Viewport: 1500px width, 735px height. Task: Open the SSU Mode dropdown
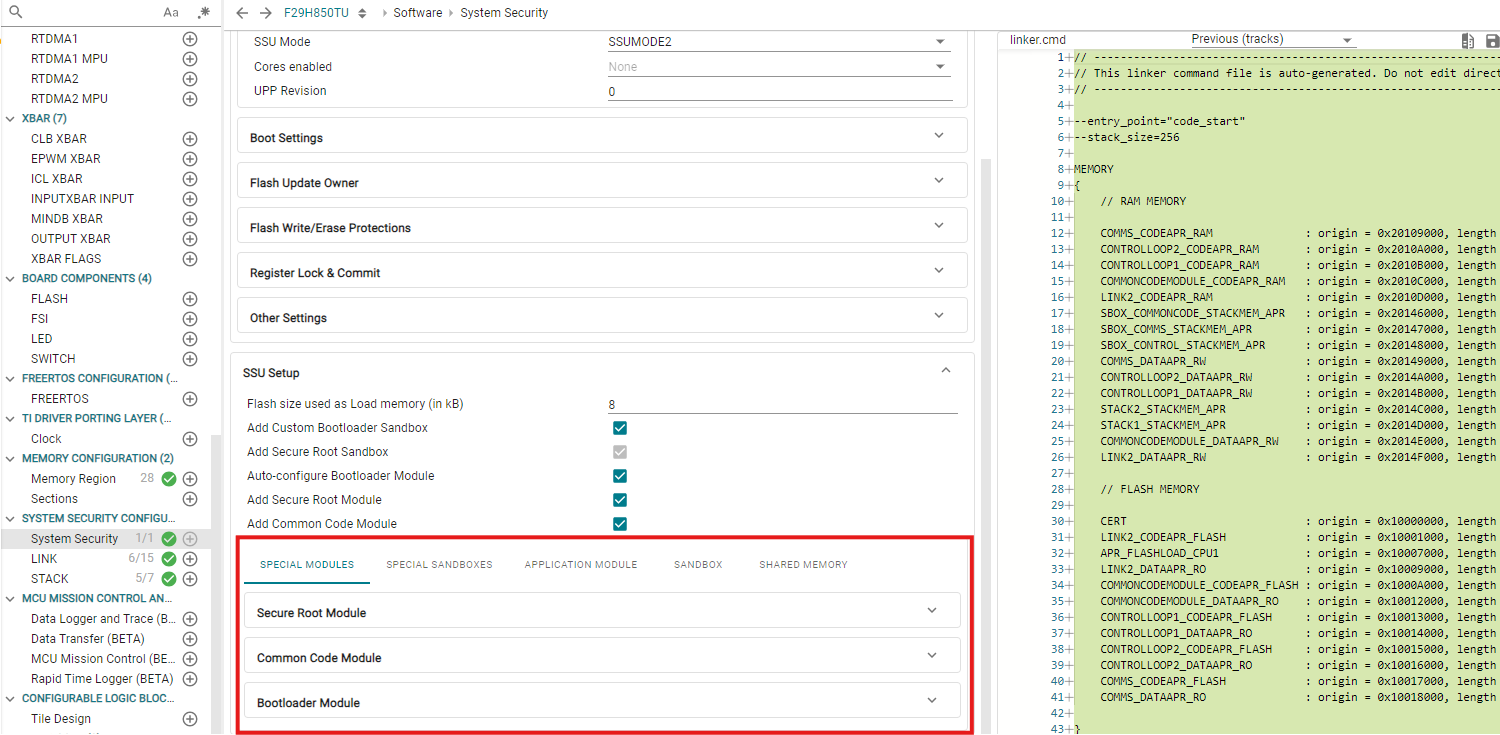[779, 42]
